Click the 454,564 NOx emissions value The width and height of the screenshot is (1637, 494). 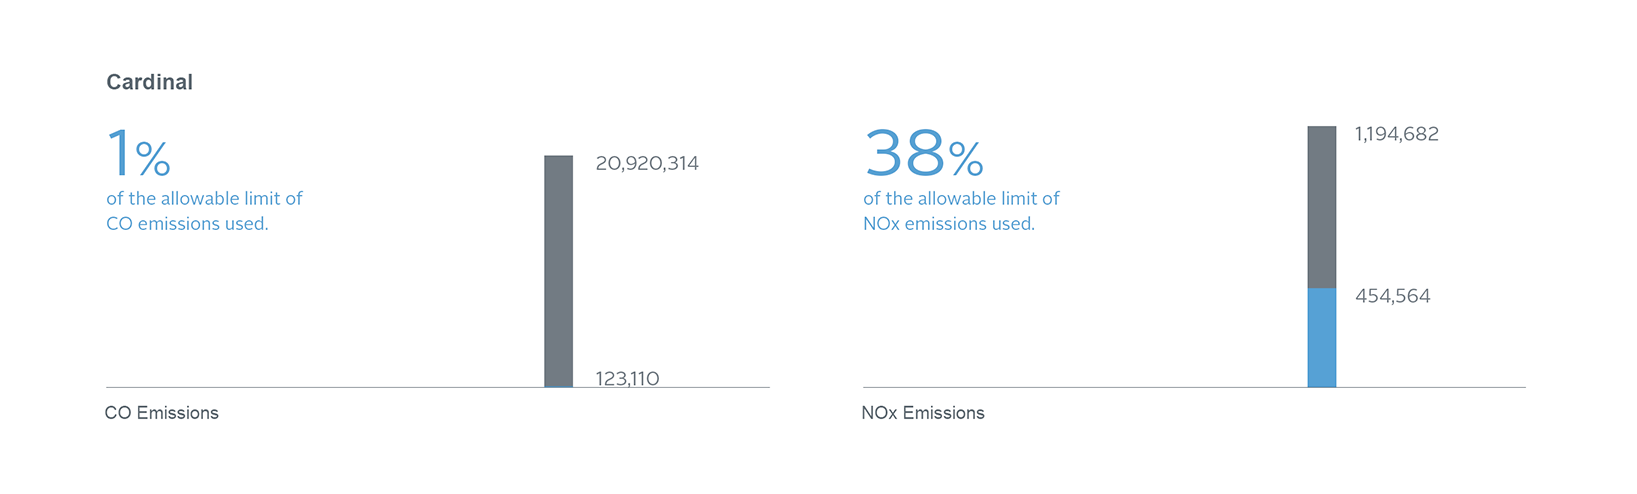click(1392, 296)
